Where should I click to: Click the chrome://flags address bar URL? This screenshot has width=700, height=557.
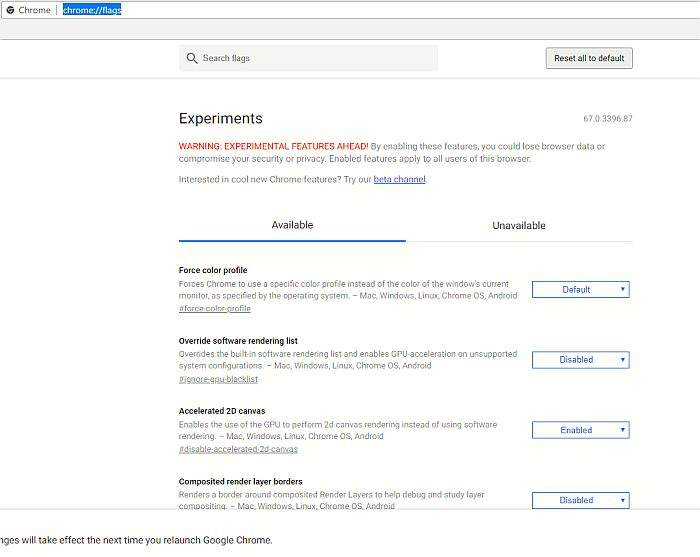click(92, 10)
